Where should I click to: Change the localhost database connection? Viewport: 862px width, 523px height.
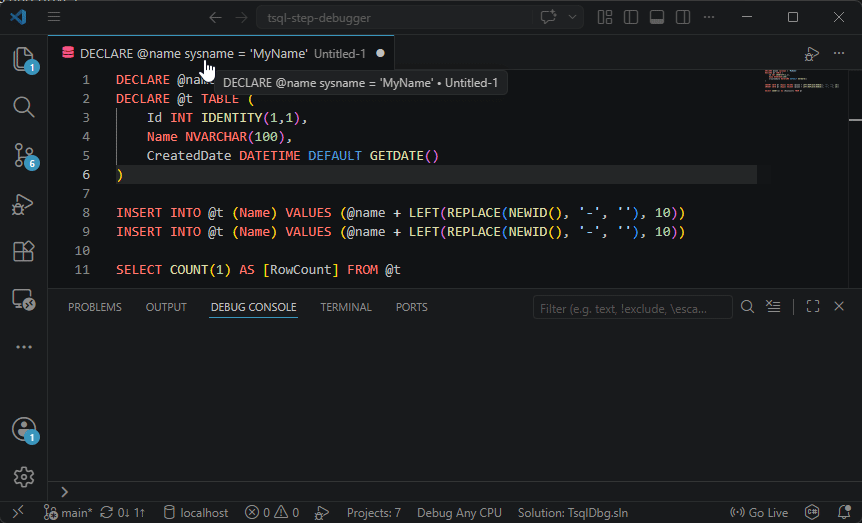click(x=196, y=513)
